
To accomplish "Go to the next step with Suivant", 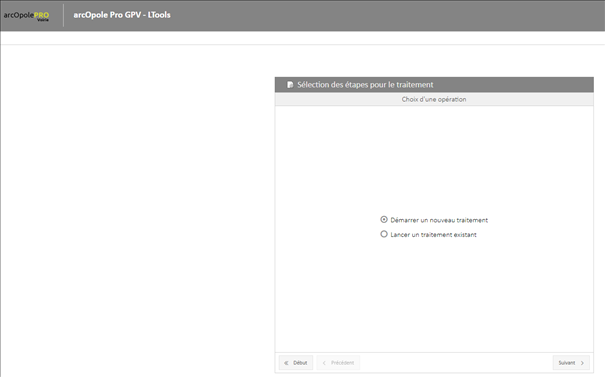I will [x=571, y=363].
